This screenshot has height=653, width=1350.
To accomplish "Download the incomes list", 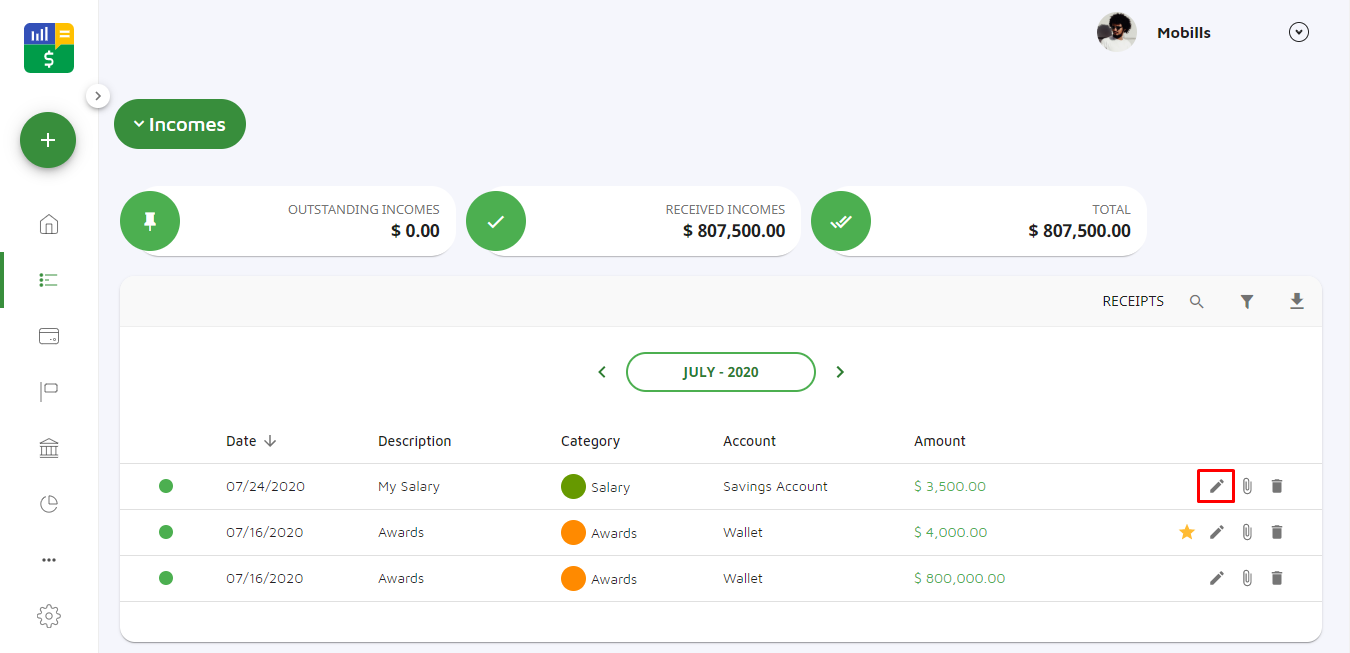I will (1297, 301).
